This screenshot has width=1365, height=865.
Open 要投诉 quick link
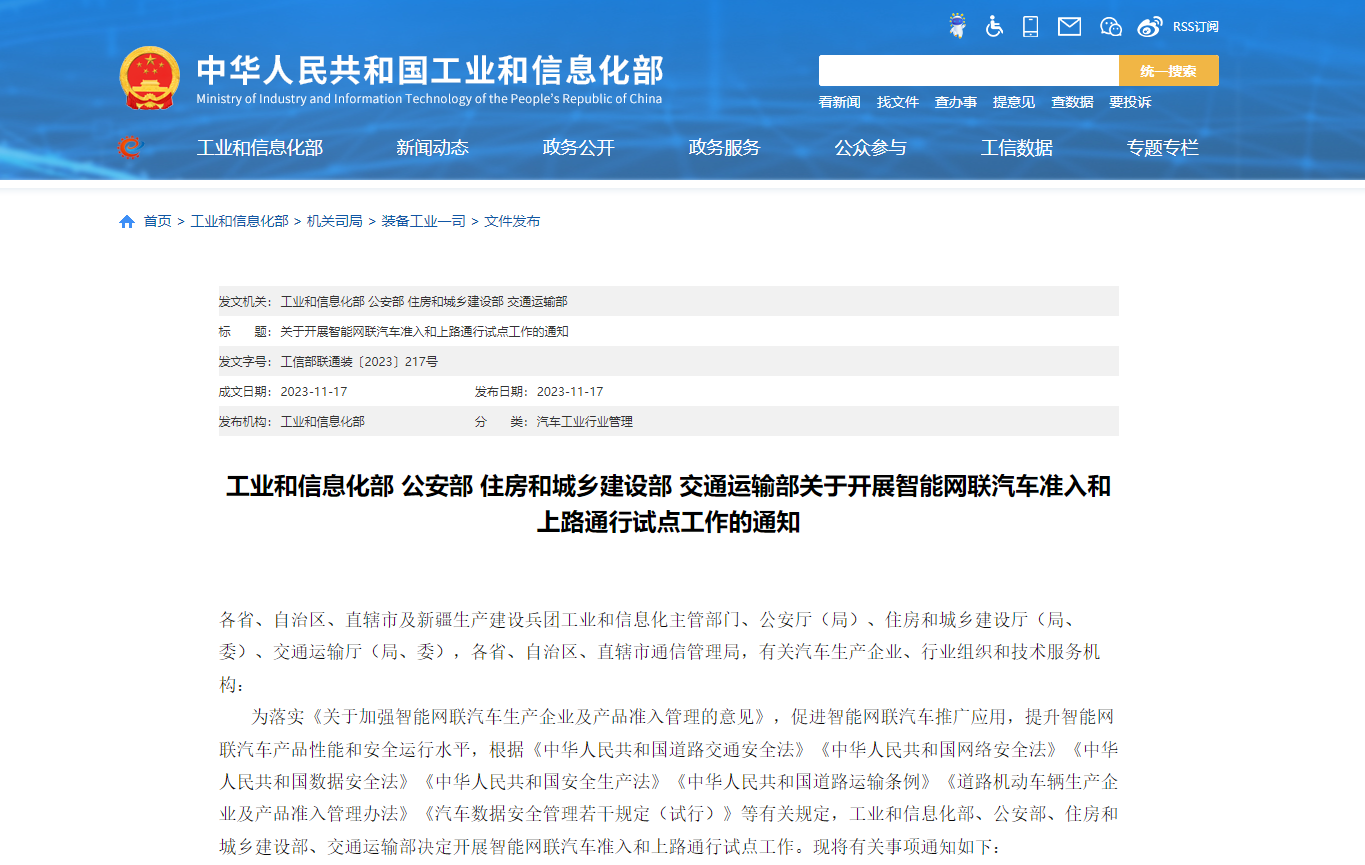coord(1130,102)
